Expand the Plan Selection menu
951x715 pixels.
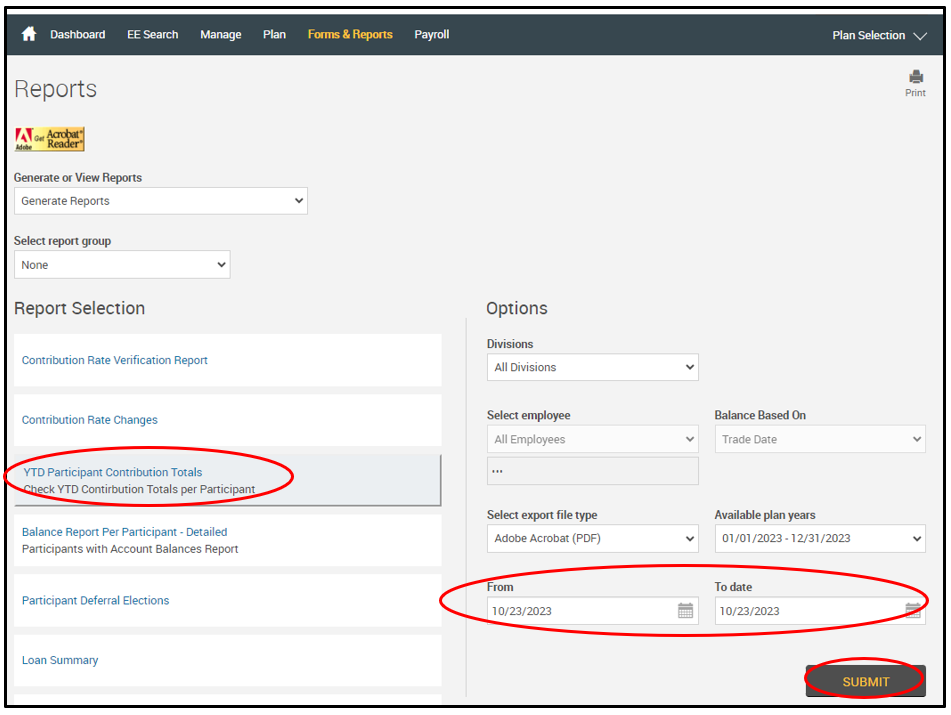pyautogui.click(x=881, y=35)
